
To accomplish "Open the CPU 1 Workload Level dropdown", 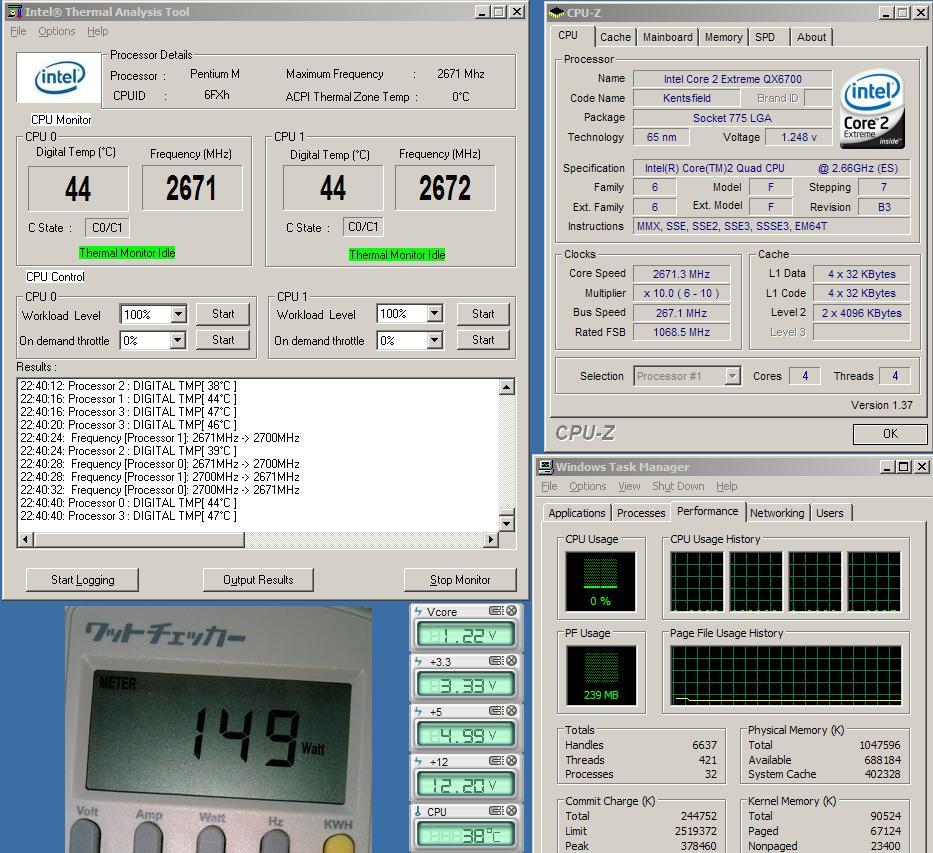I will 435,313.
